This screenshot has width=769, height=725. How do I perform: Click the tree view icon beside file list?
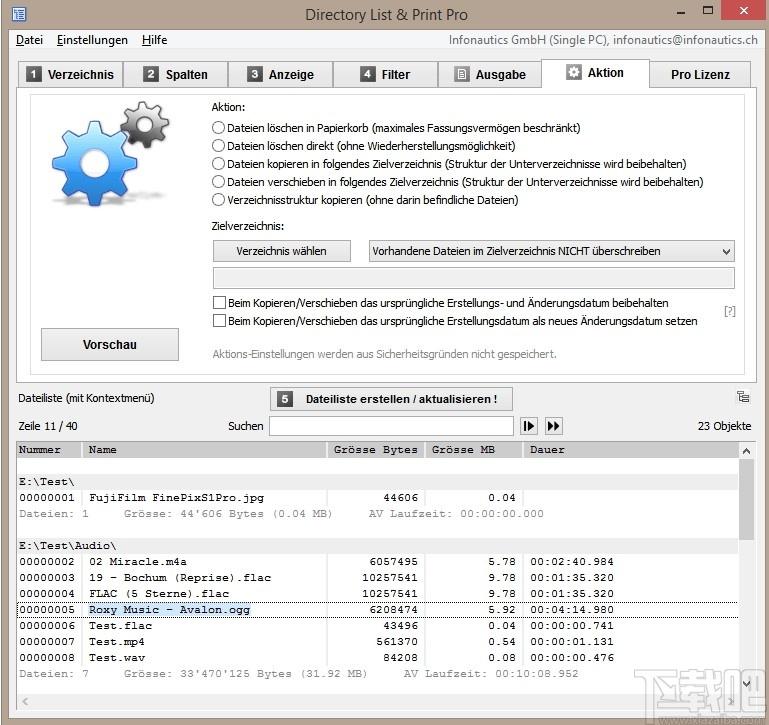[x=743, y=397]
